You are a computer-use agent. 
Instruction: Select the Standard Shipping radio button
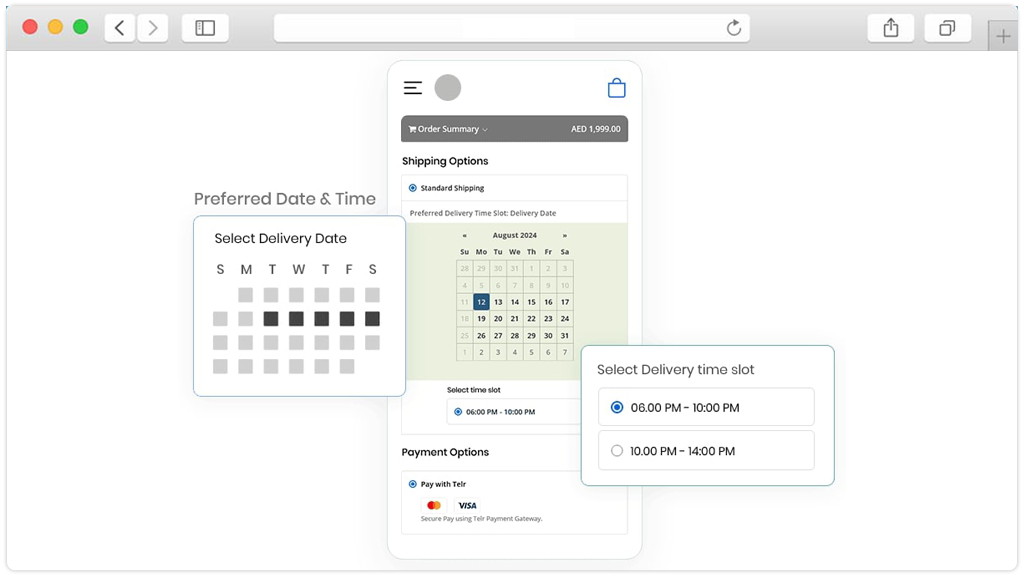coord(412,188)
